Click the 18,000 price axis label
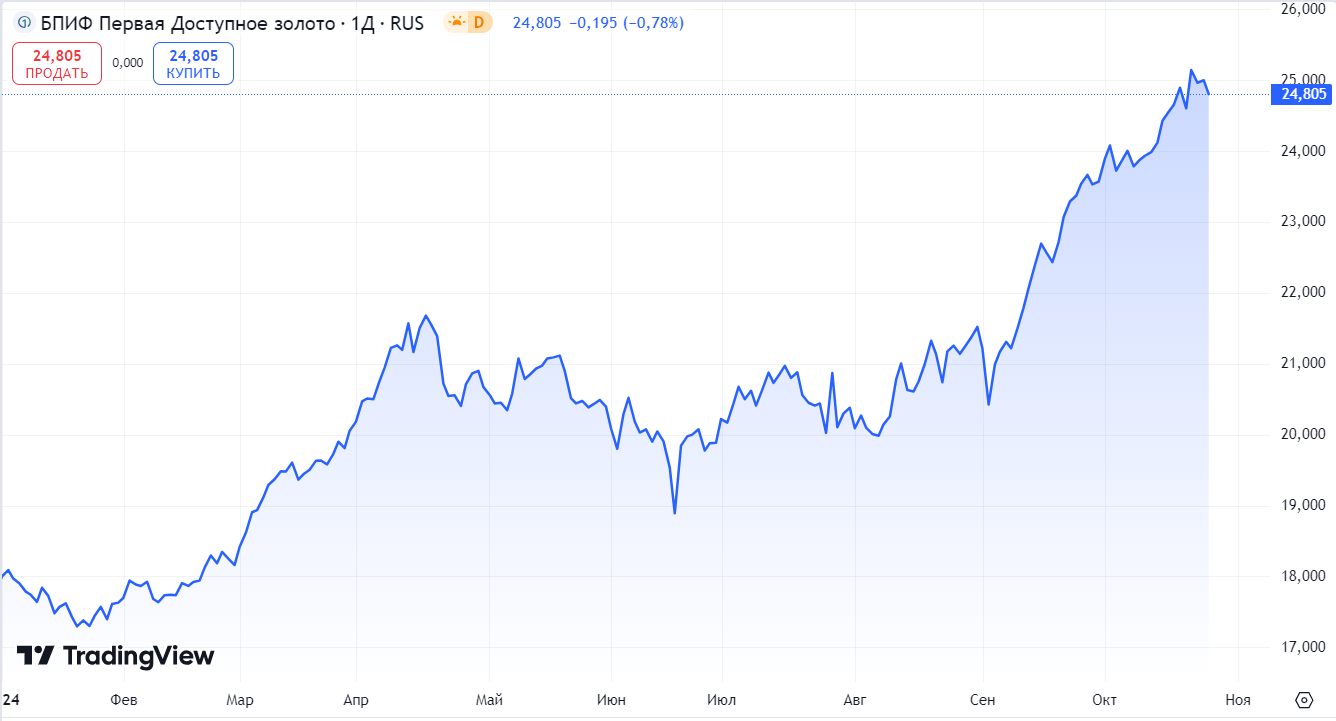The image size is (1336, 721). (x=1301, y=576)
